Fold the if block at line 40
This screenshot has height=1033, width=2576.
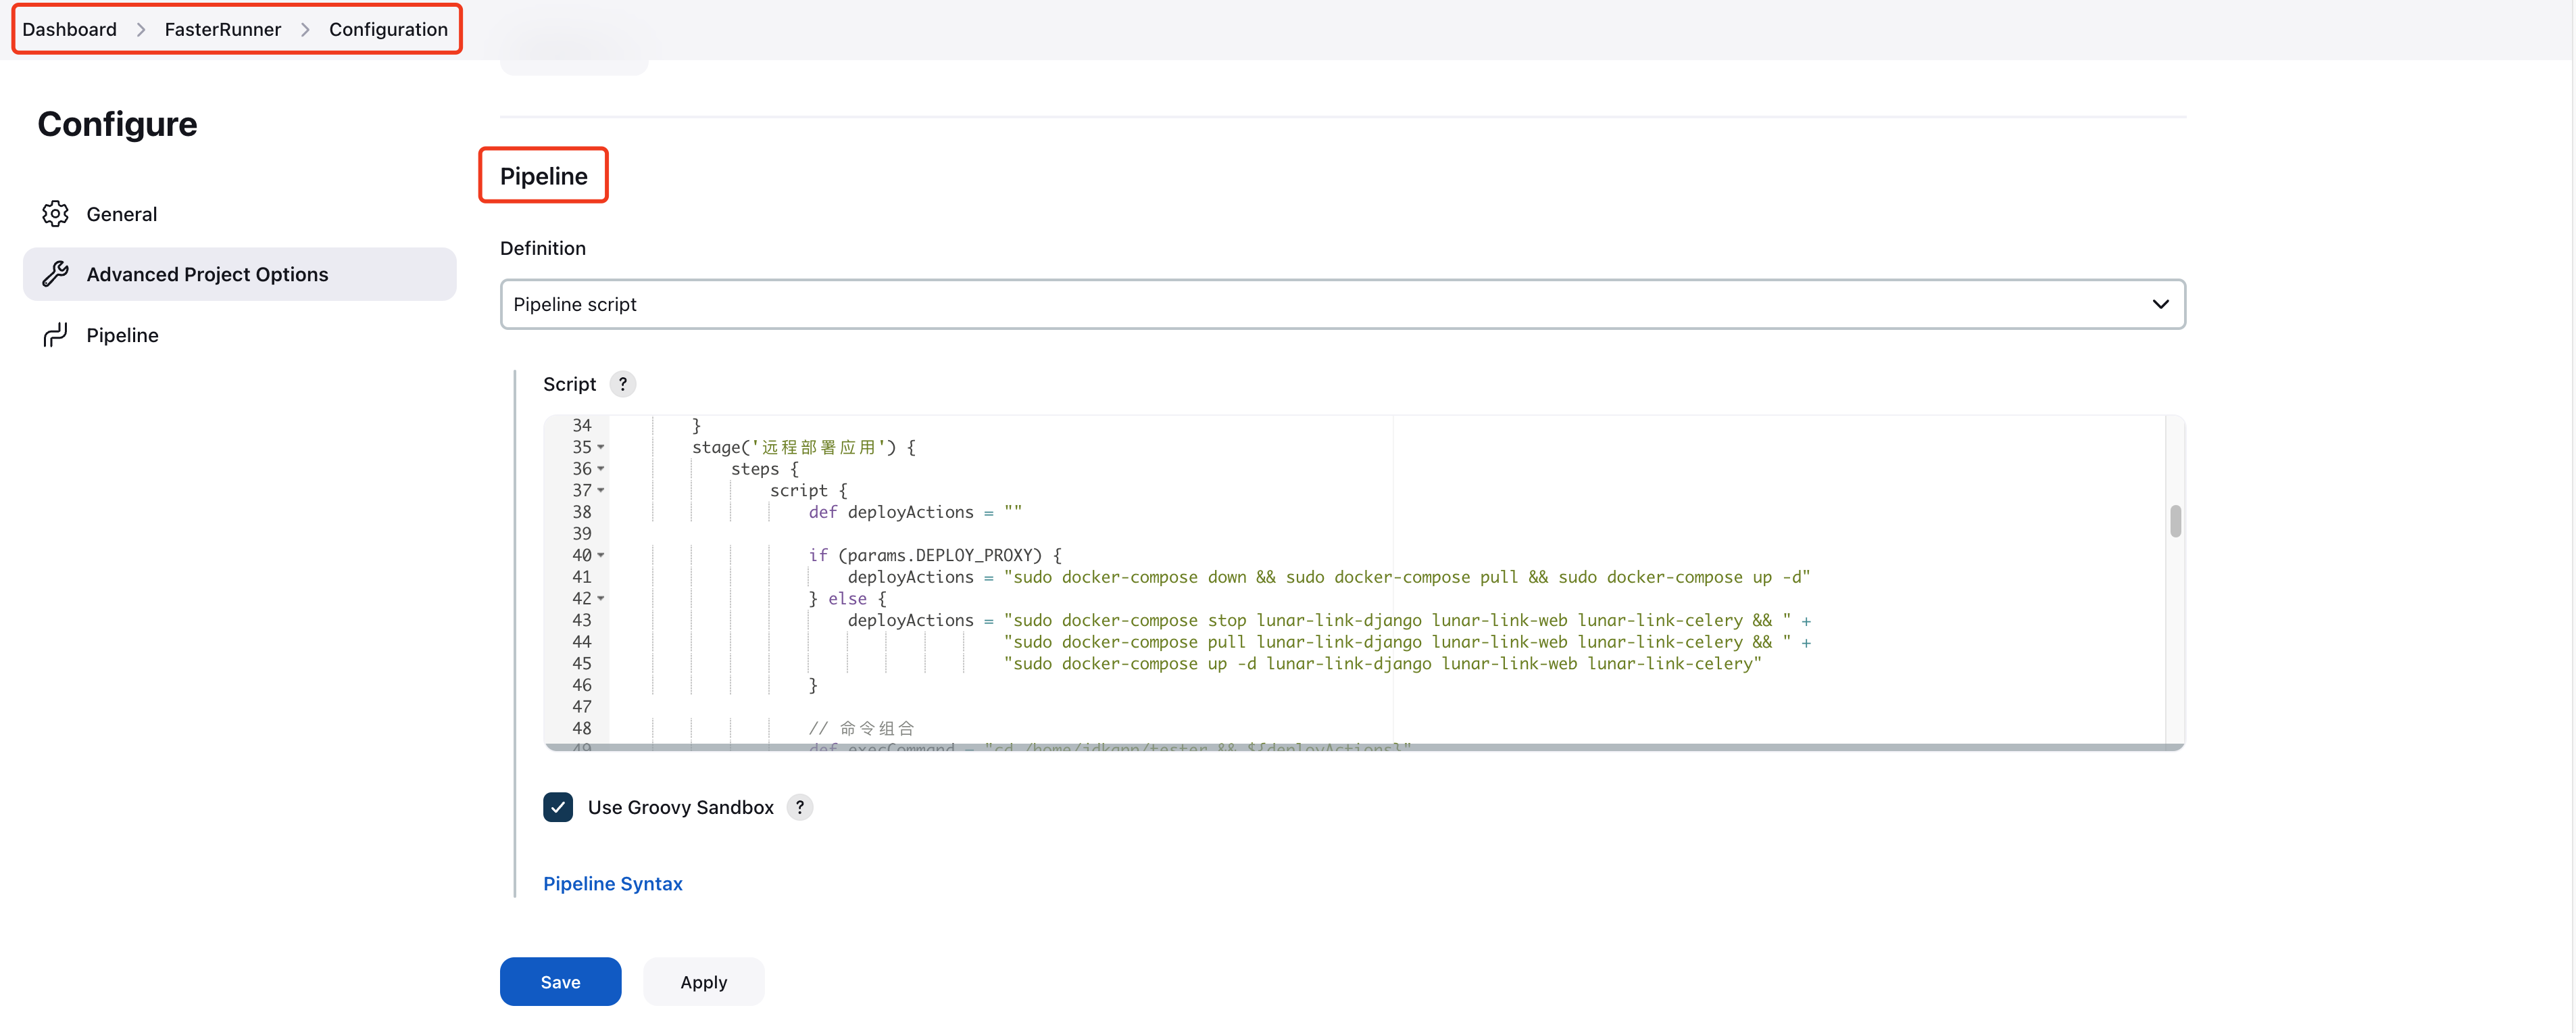[x=601, y=555]
